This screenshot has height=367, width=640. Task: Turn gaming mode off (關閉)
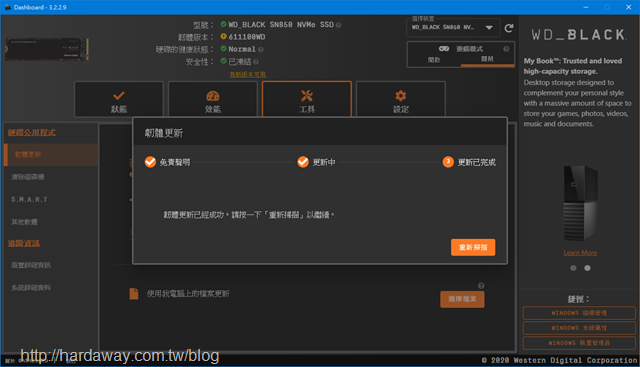[487, 59]
